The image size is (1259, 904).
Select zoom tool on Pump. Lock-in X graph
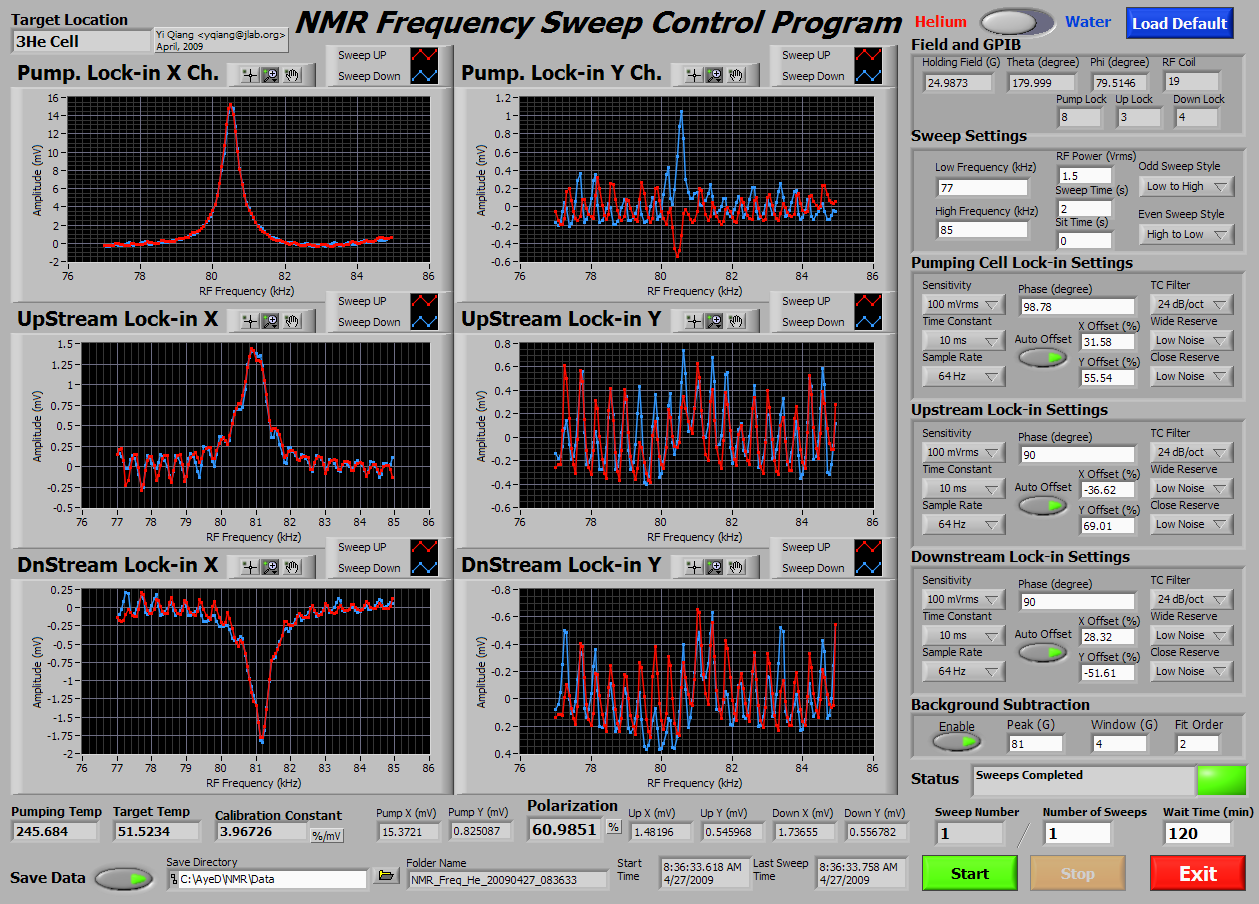click(270, 74)
